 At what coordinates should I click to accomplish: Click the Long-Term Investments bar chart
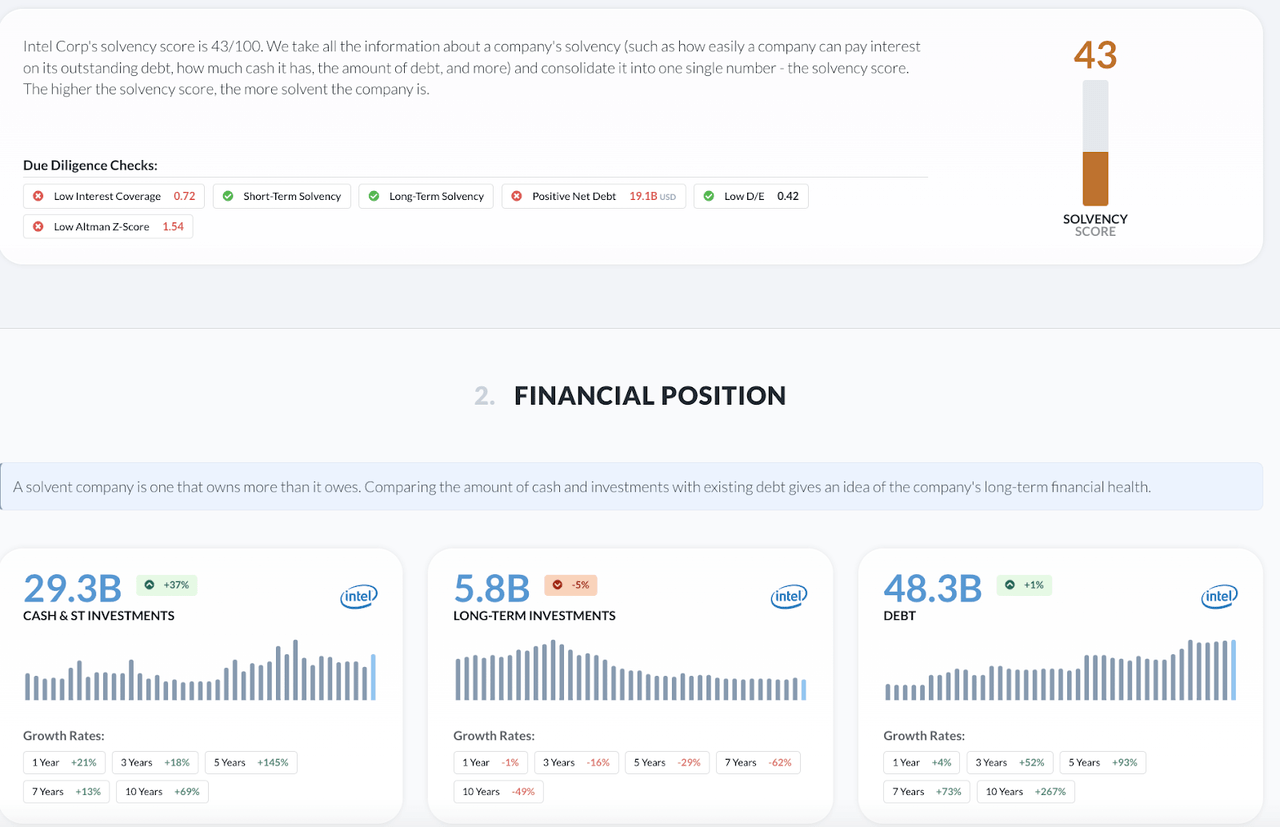coord(630,670)
